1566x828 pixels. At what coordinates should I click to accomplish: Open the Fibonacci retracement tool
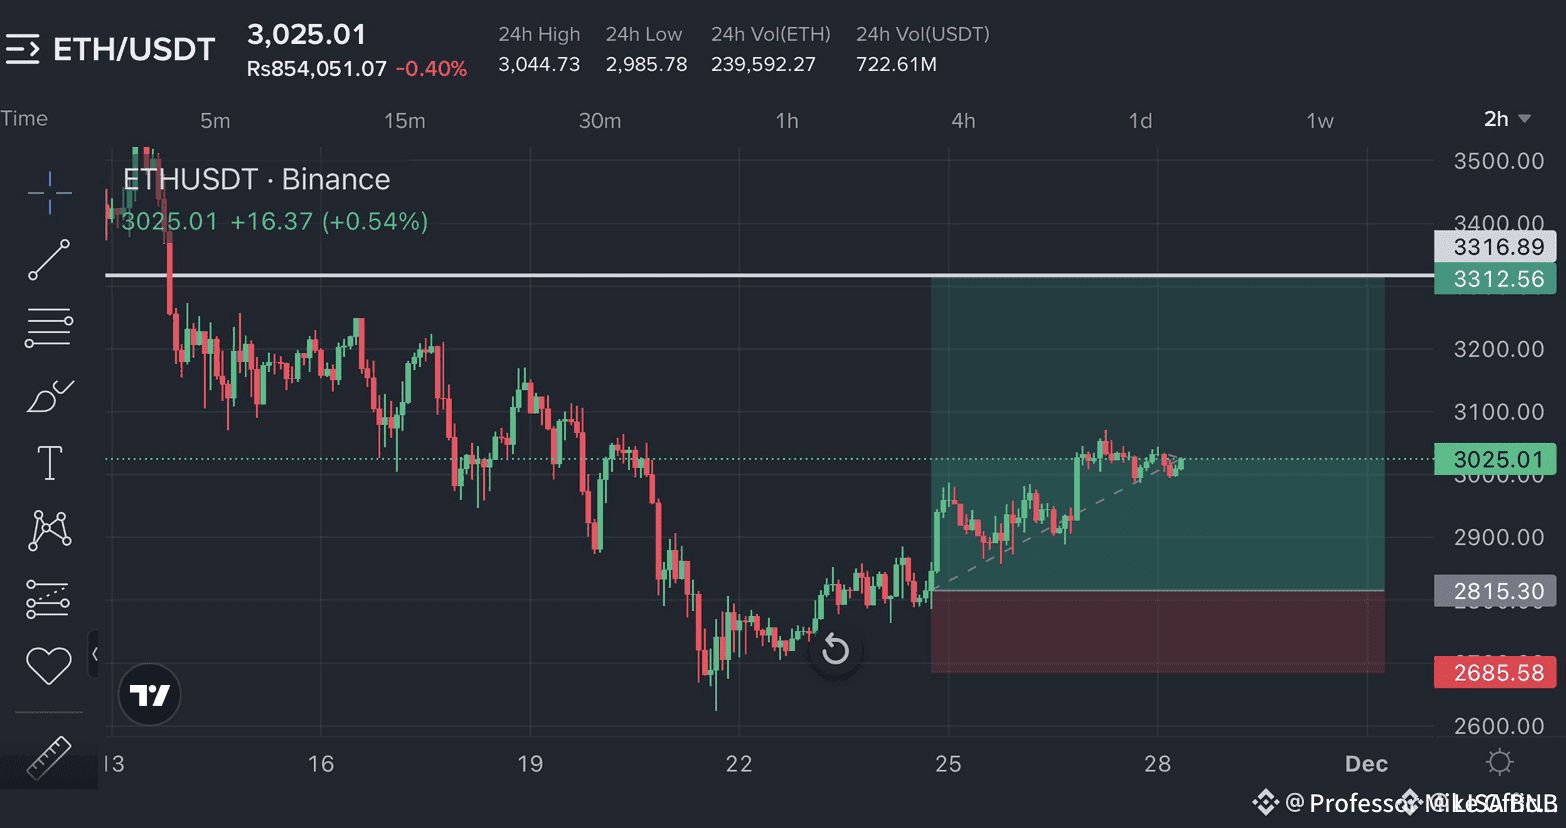tap(49, 327)
